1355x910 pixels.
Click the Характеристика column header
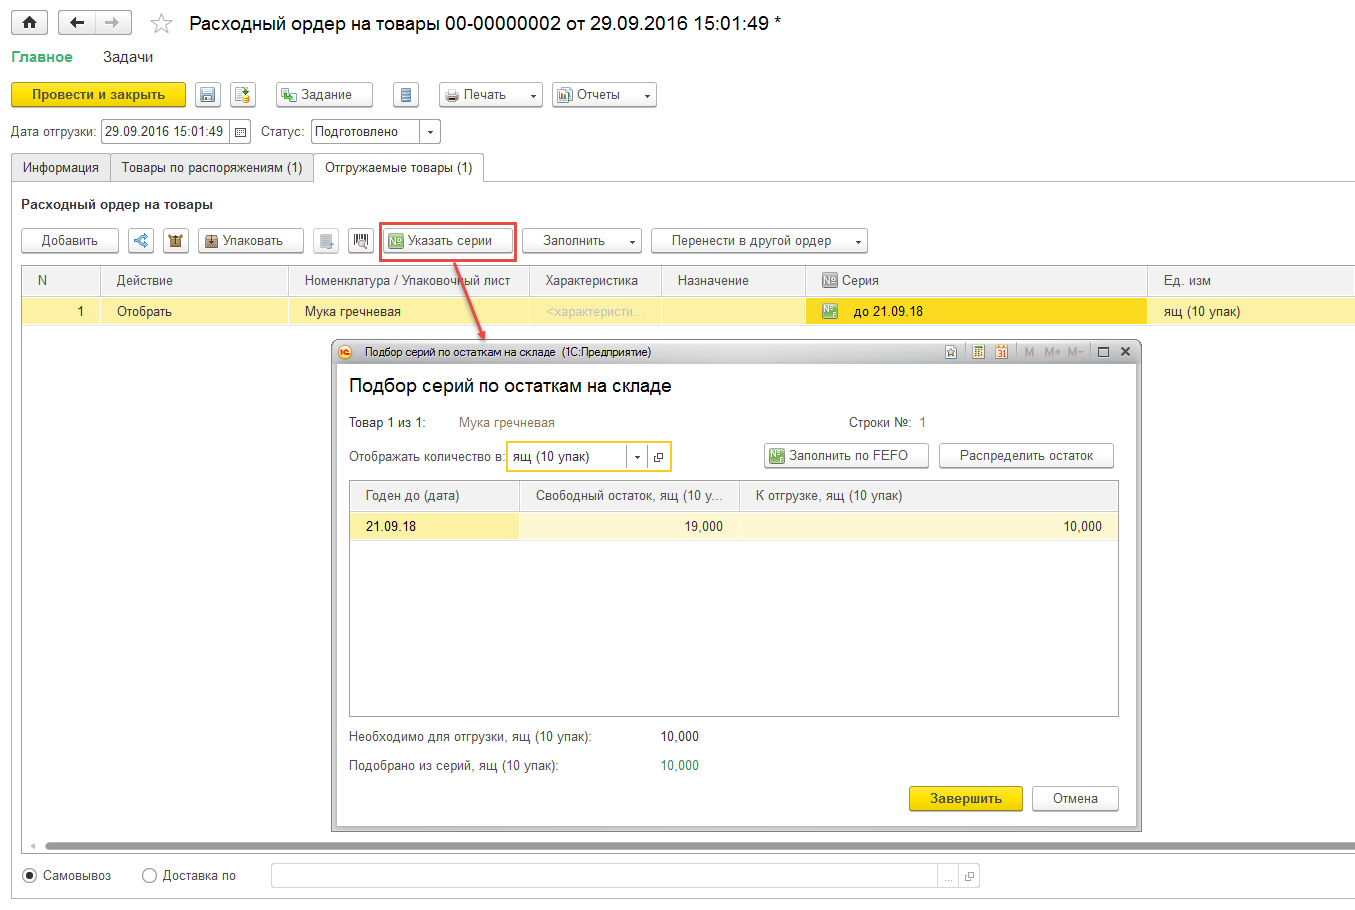pos(596,281)
